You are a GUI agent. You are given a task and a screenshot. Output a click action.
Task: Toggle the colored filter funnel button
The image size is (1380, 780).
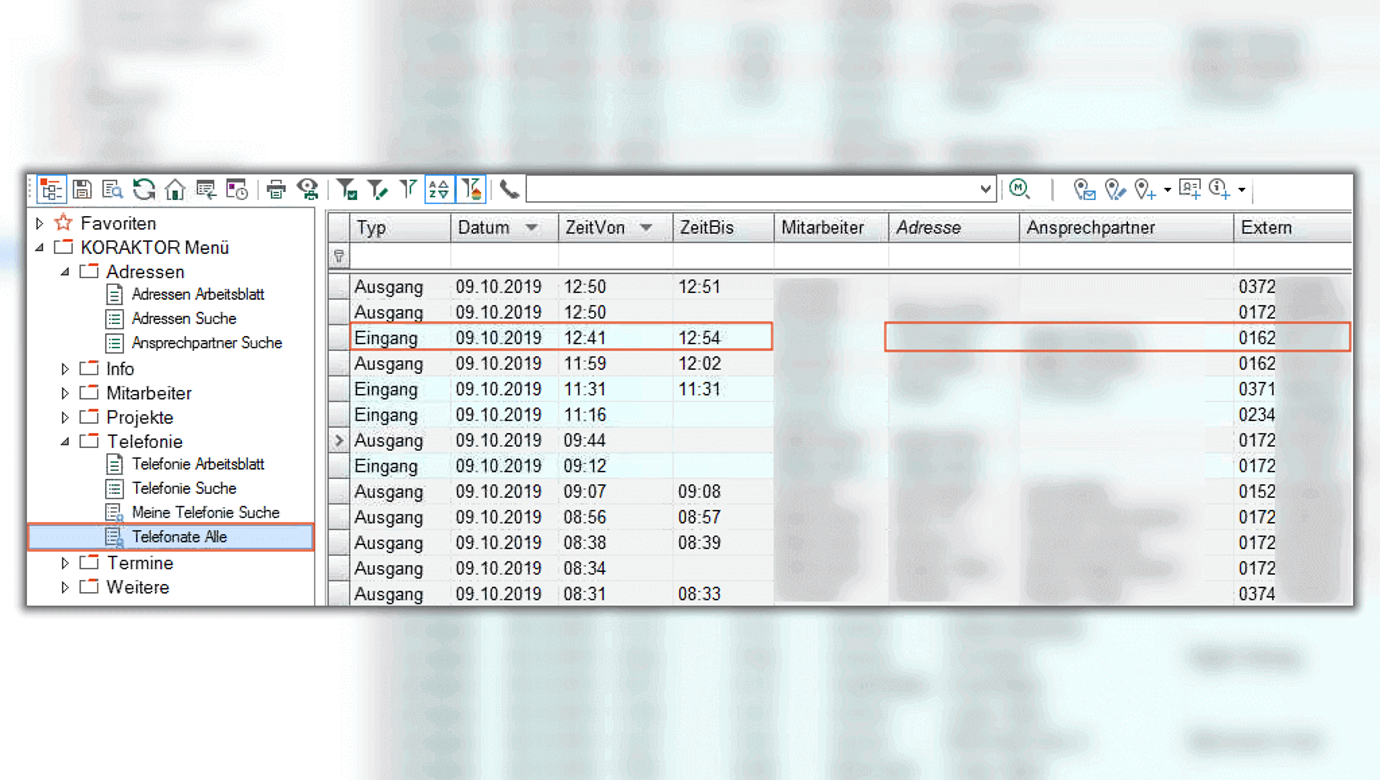coord(471,189)
